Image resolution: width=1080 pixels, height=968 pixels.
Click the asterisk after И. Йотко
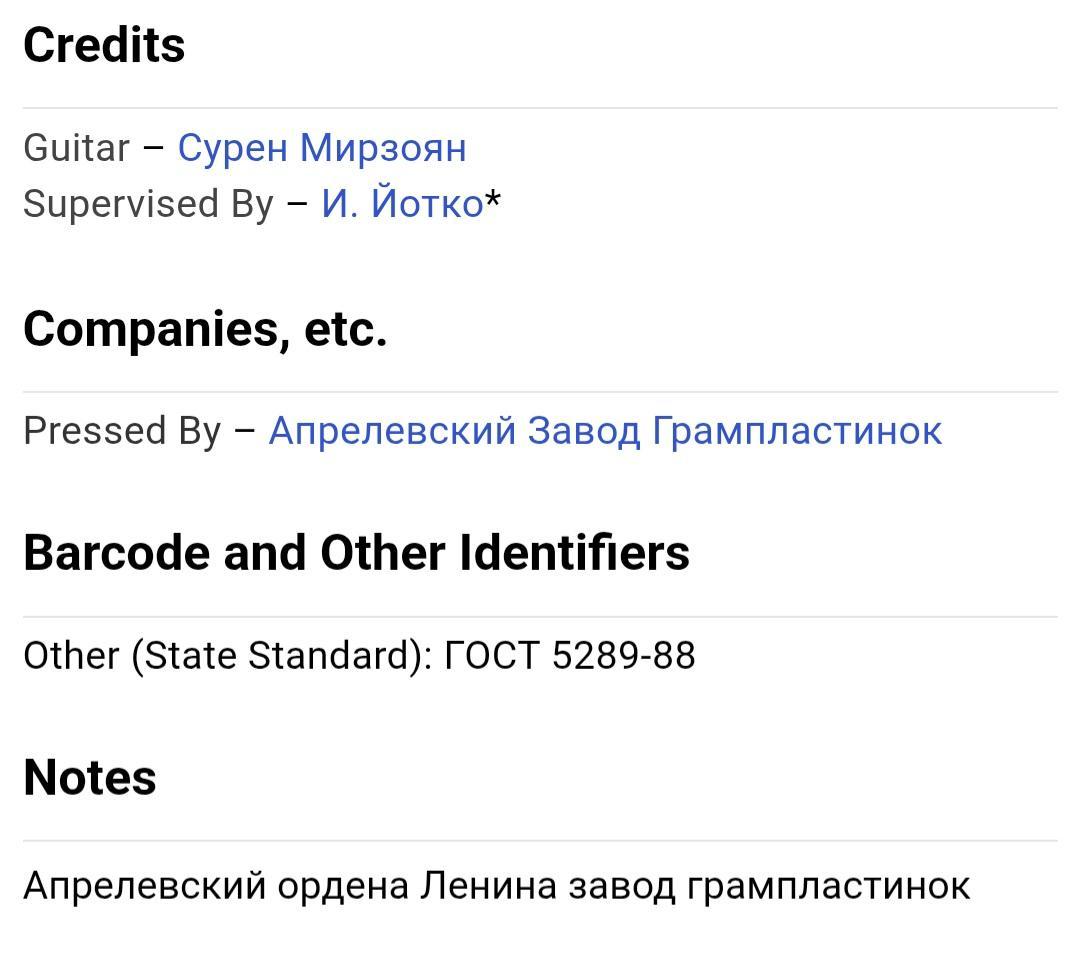(493, 202)
